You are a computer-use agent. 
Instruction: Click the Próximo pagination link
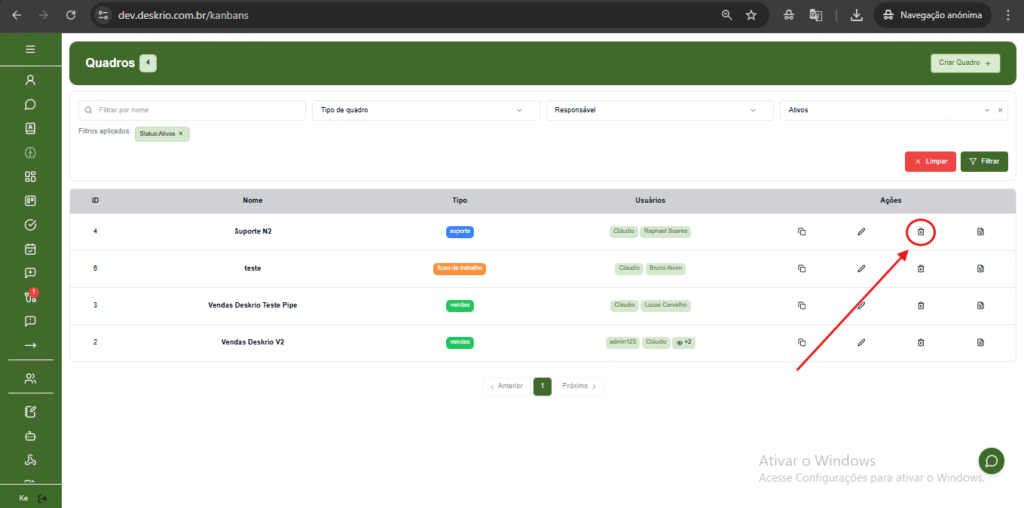pyautogui.click(x=579, y=386)
